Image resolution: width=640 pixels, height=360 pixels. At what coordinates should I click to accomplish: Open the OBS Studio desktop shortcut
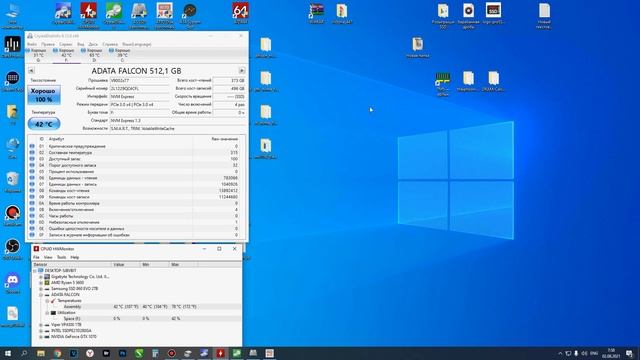[x=13, y=250]
